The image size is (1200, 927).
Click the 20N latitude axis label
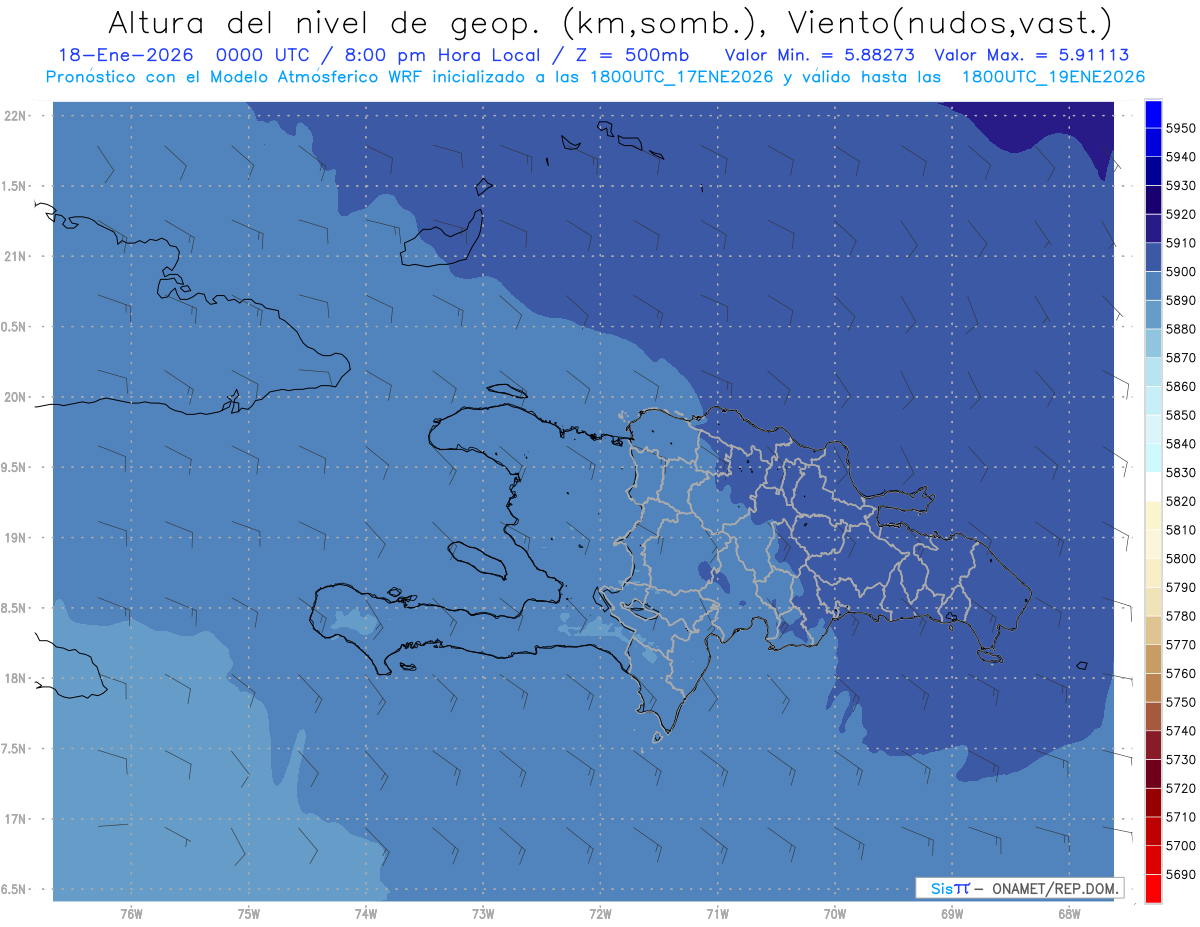pos(17,397)
